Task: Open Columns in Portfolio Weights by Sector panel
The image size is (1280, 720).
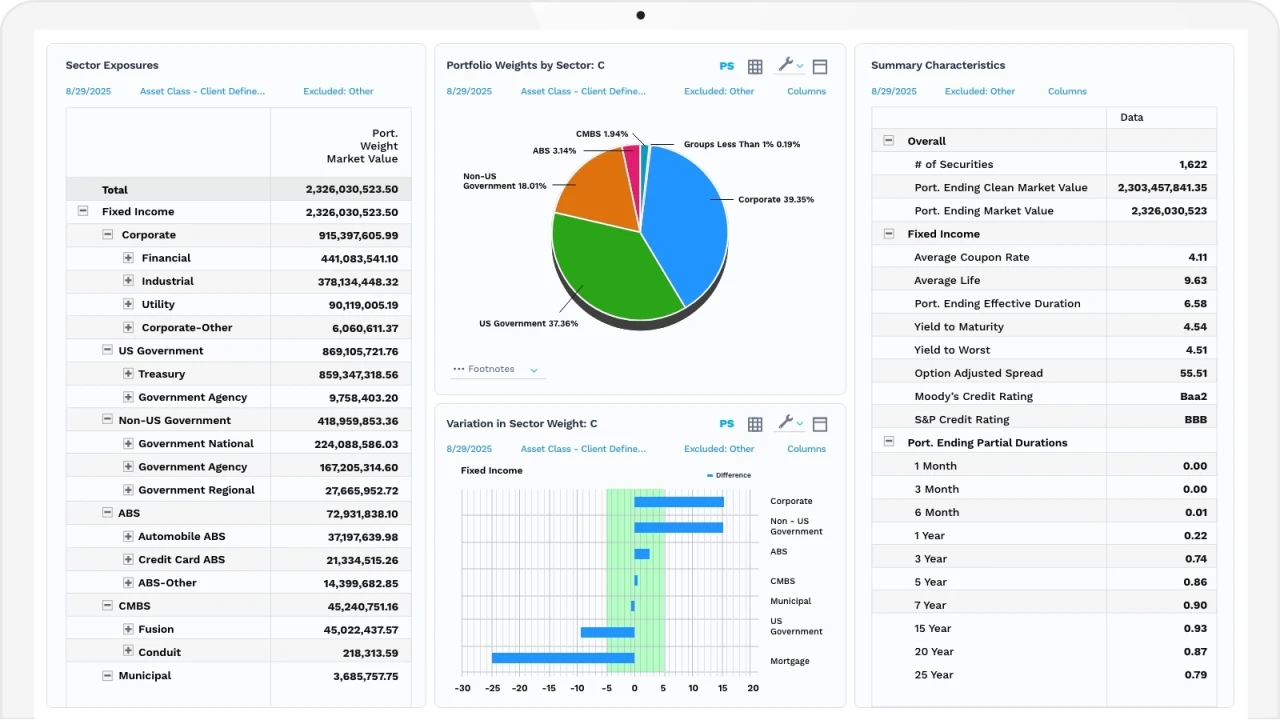Action: [x=807, y=91]
